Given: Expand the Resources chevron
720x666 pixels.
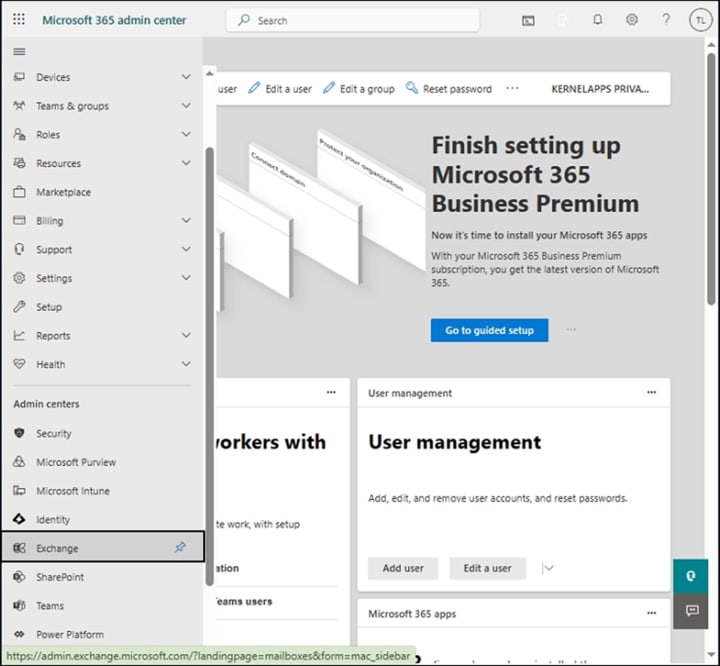Looking at the screenshot, I should pos(186,163).
